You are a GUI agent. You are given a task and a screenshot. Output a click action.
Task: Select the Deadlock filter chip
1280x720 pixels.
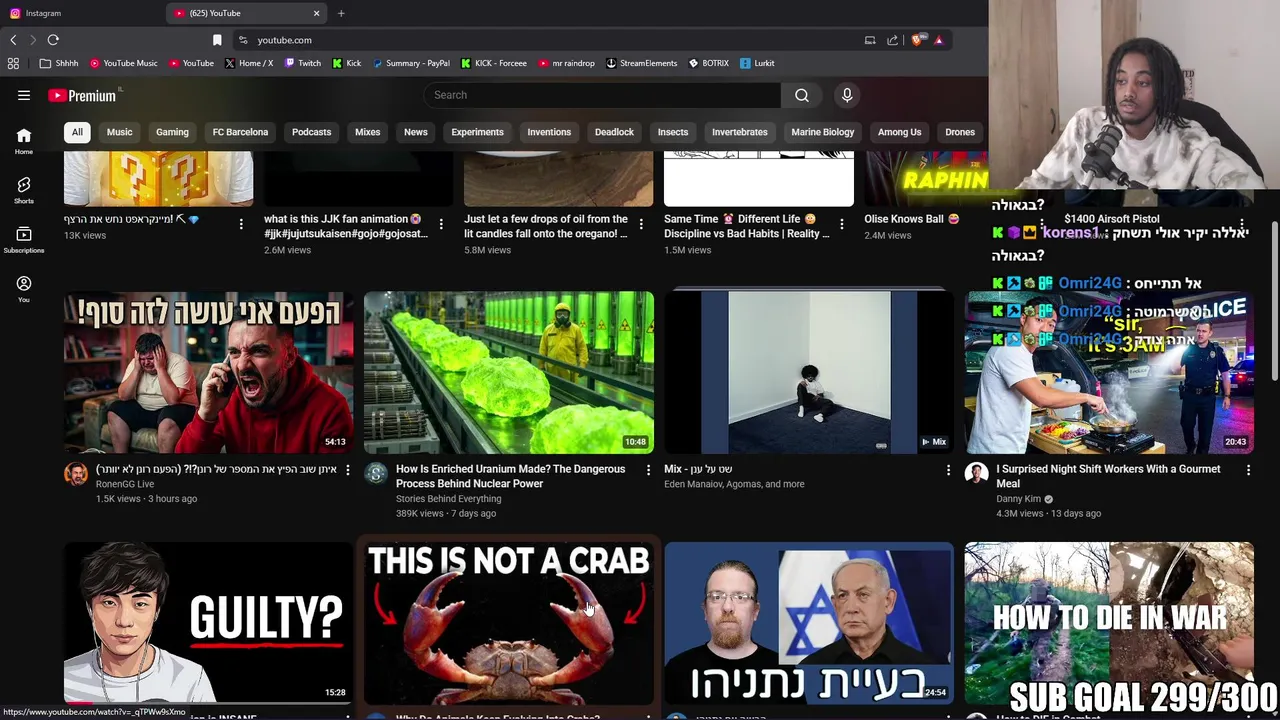pos(614,132)
